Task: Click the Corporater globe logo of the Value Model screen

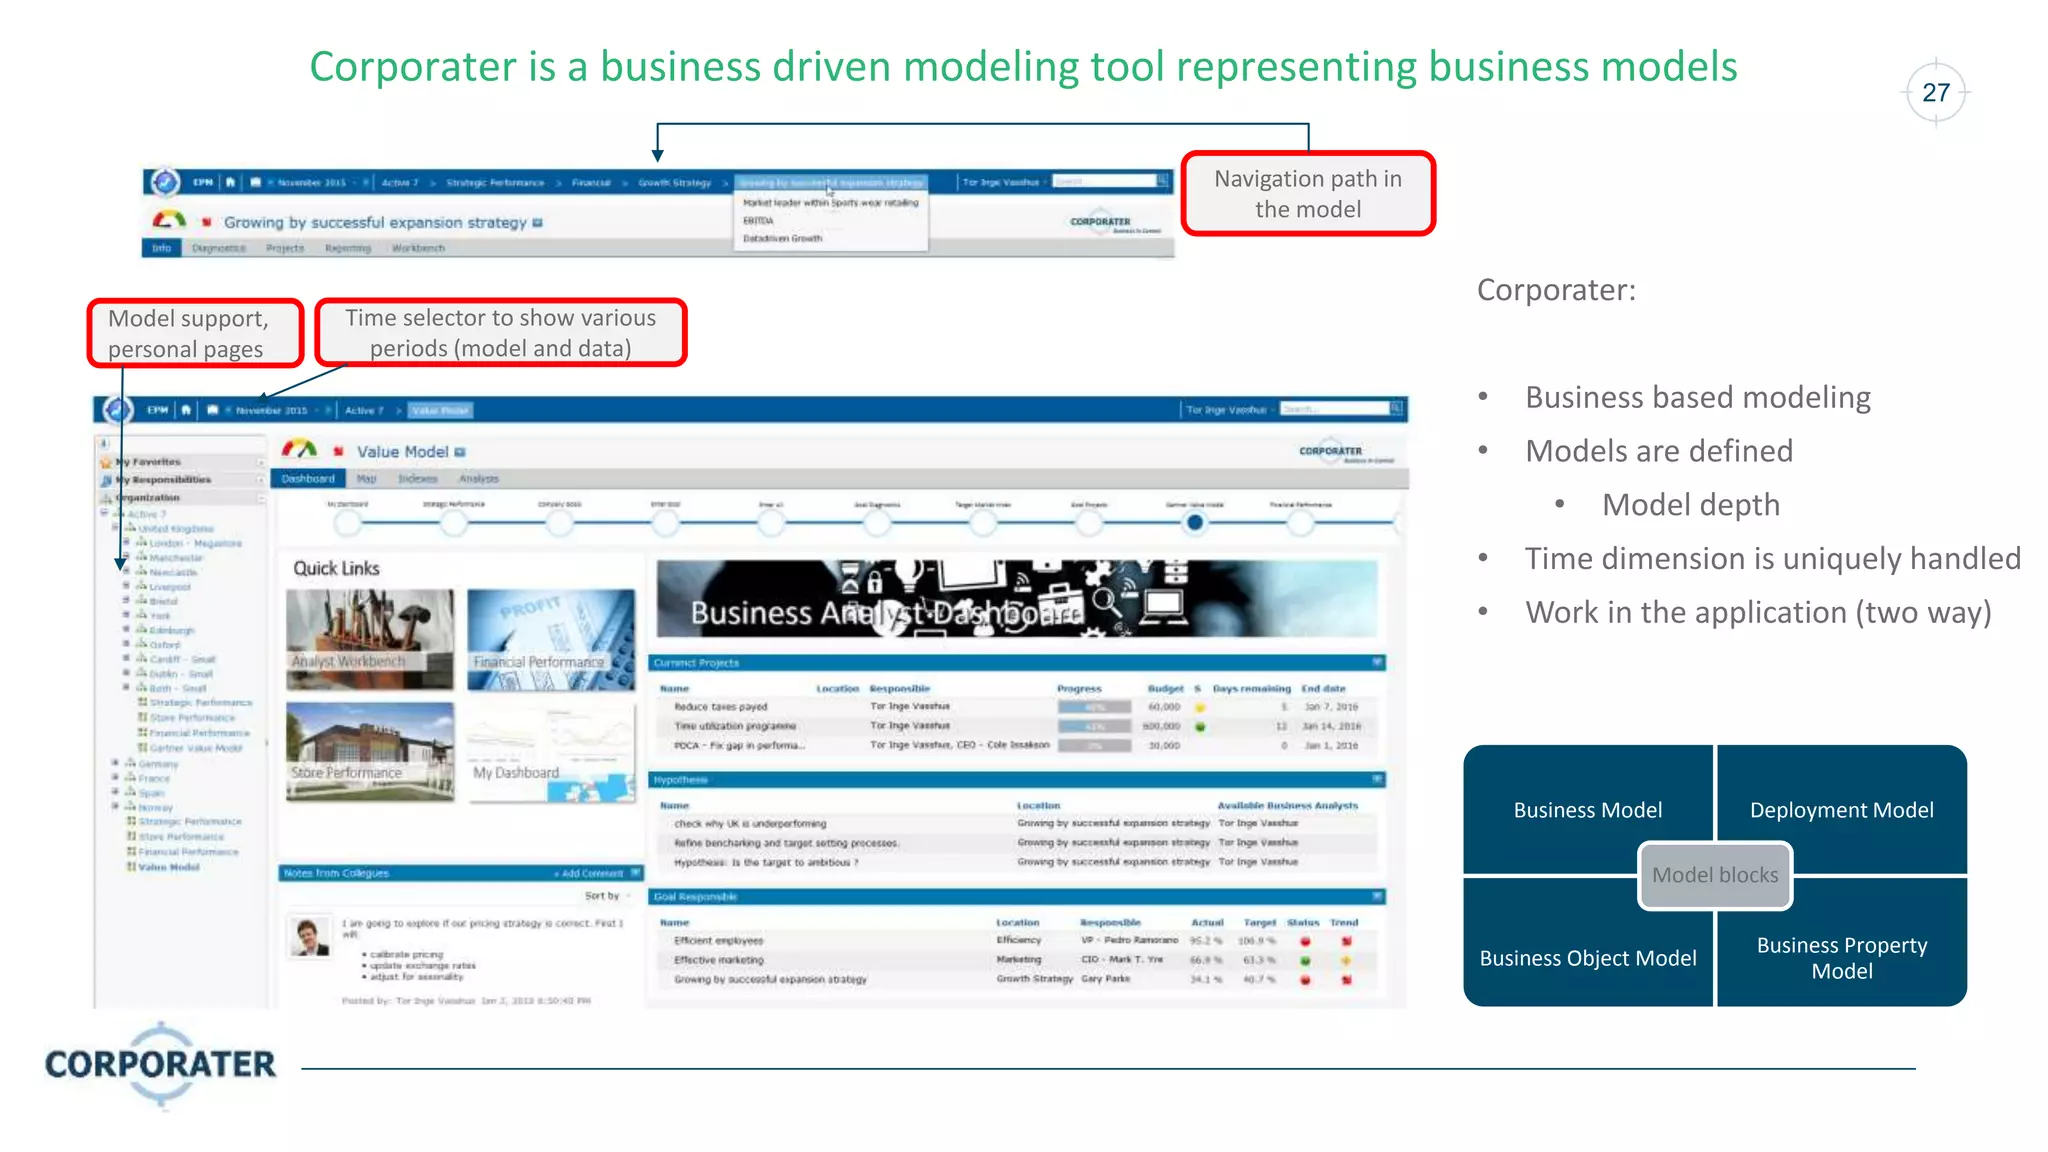Action: point(118,410)
